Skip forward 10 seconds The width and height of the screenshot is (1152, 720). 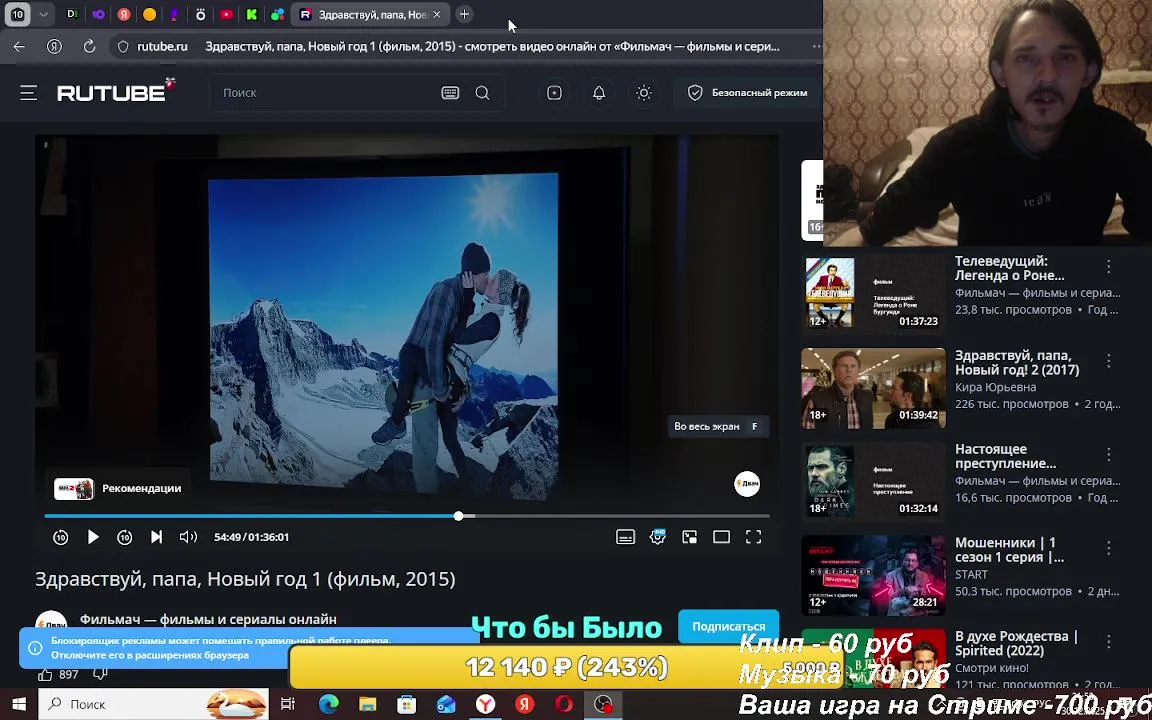point(125,537)
